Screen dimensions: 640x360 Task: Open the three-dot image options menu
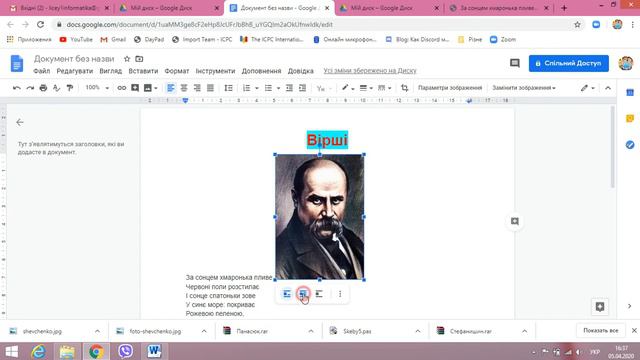click(x=340, y=294)
